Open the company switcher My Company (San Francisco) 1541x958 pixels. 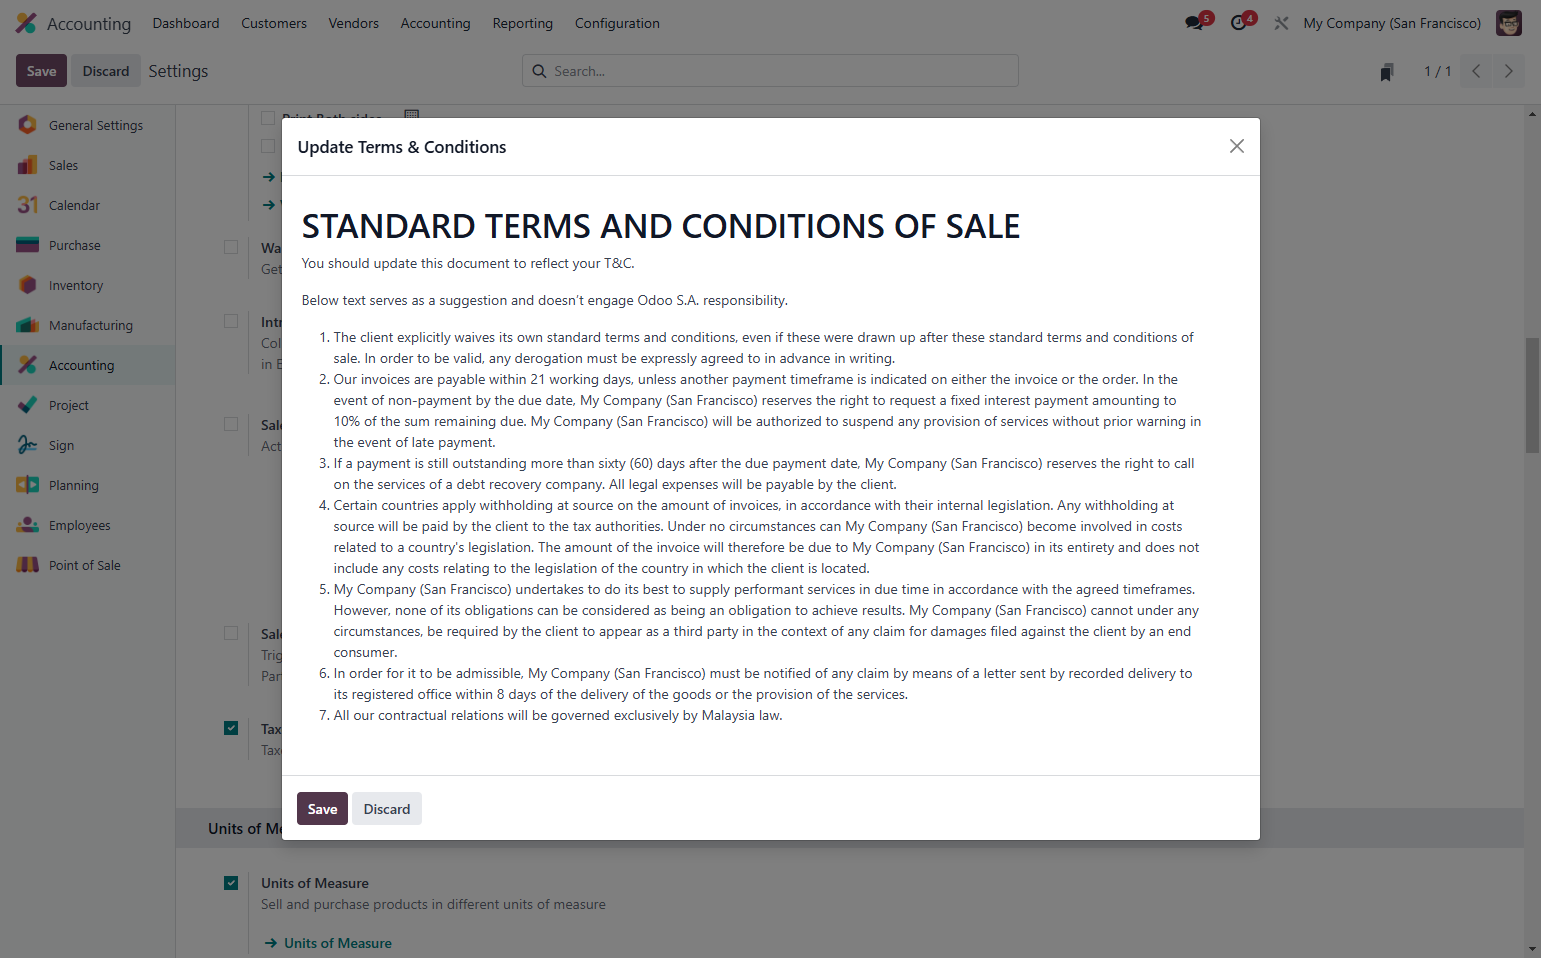1392,23
